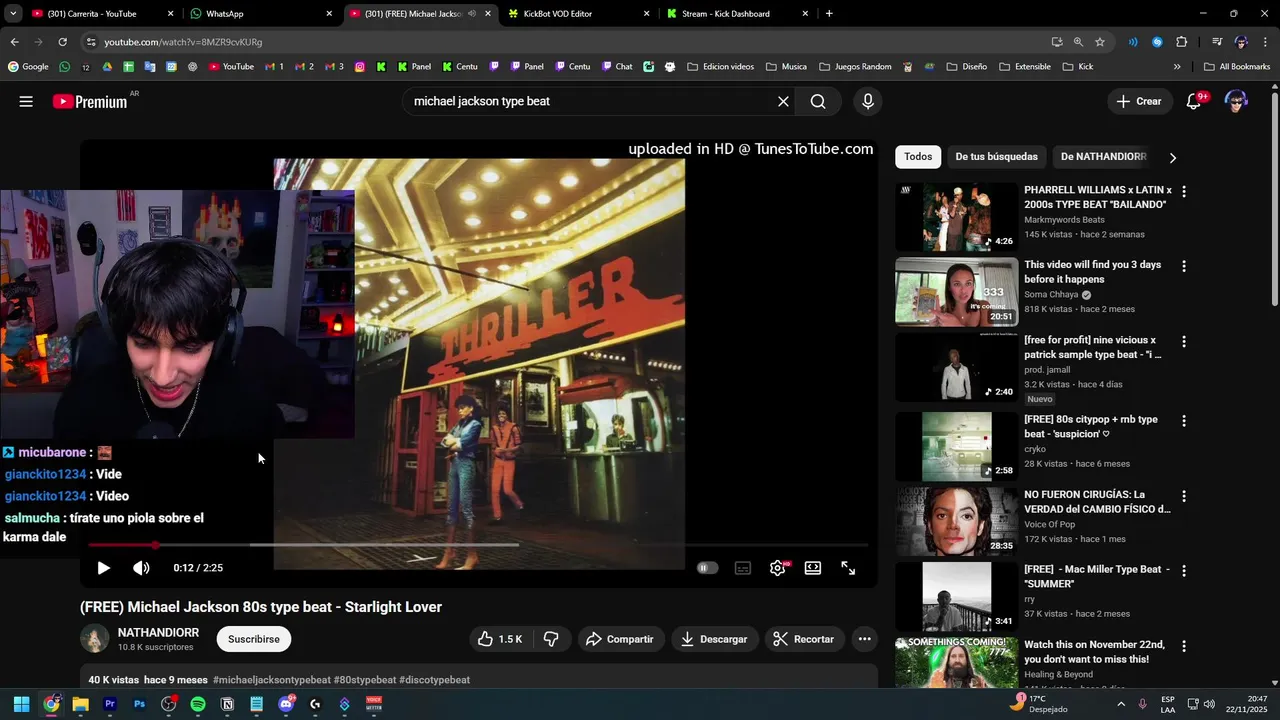Open All Bookmarks folder
Viewport: 1280px width, 720px height.
pyautogui.click(x=1237, y=67)
